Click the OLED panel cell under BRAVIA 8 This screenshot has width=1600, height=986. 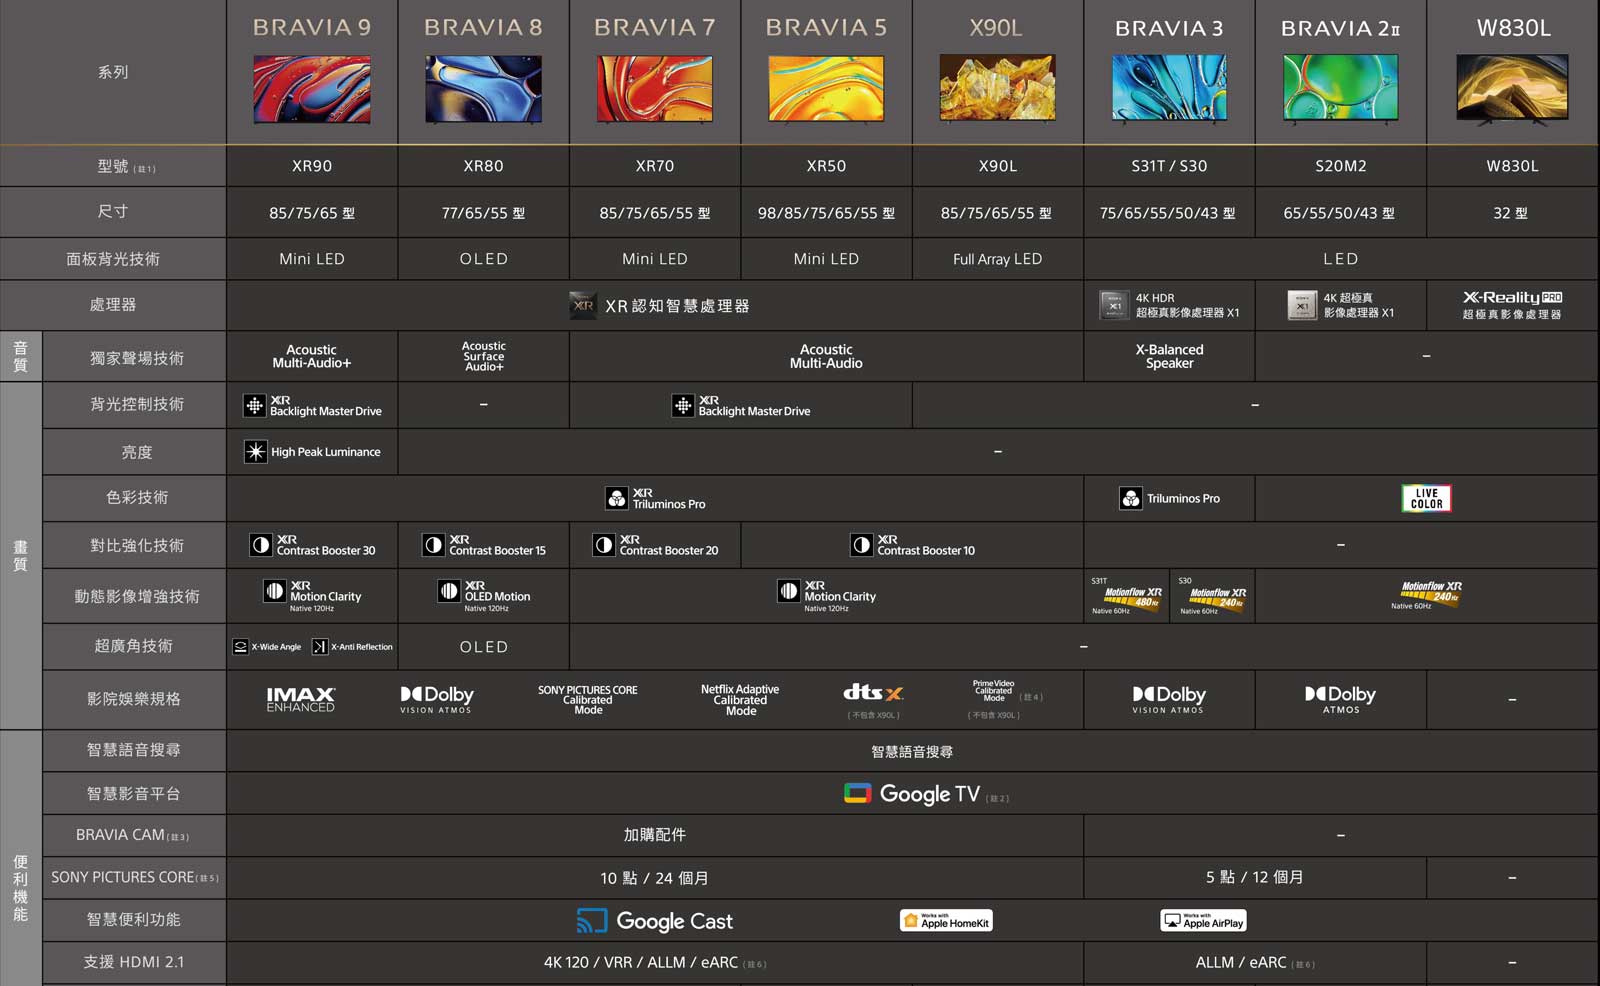(x=483, y=259)
